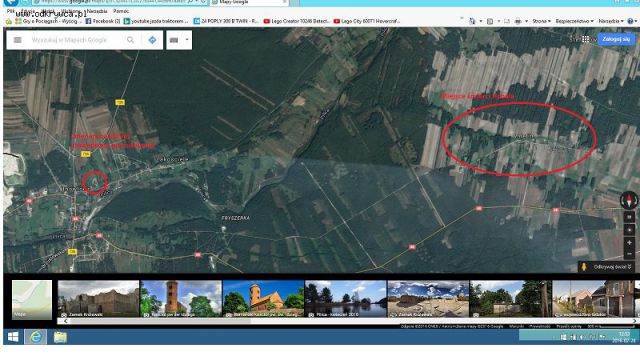Open the Google Maps hamburger menu

point(18,40)
